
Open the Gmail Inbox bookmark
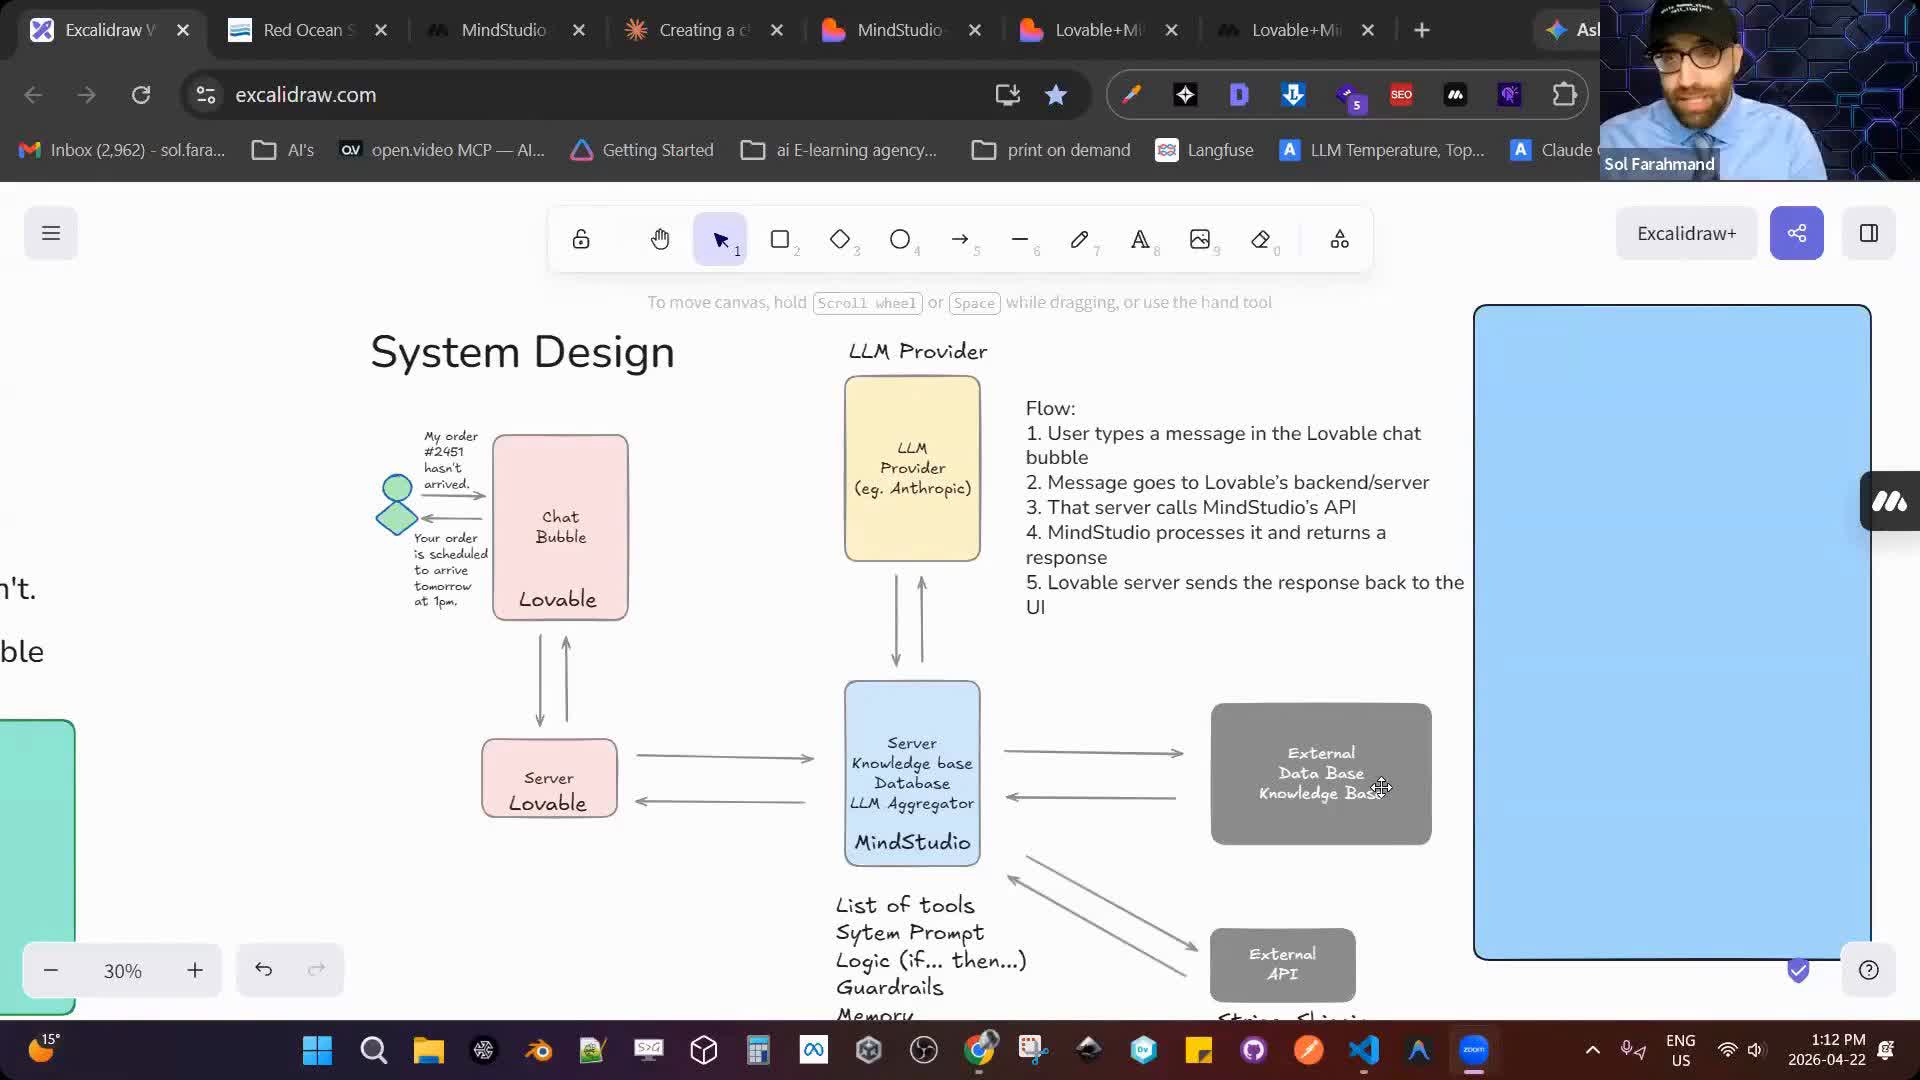(122, 150)
